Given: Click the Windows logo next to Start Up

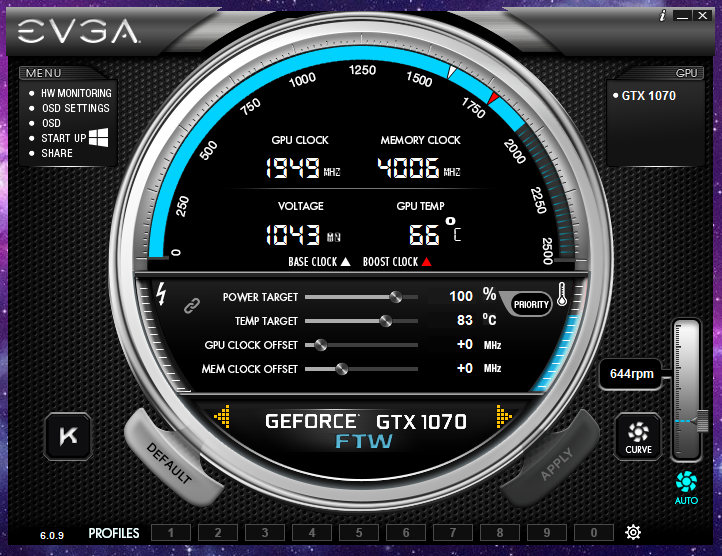Looking at the screenshot, I should tap(99, 138).
